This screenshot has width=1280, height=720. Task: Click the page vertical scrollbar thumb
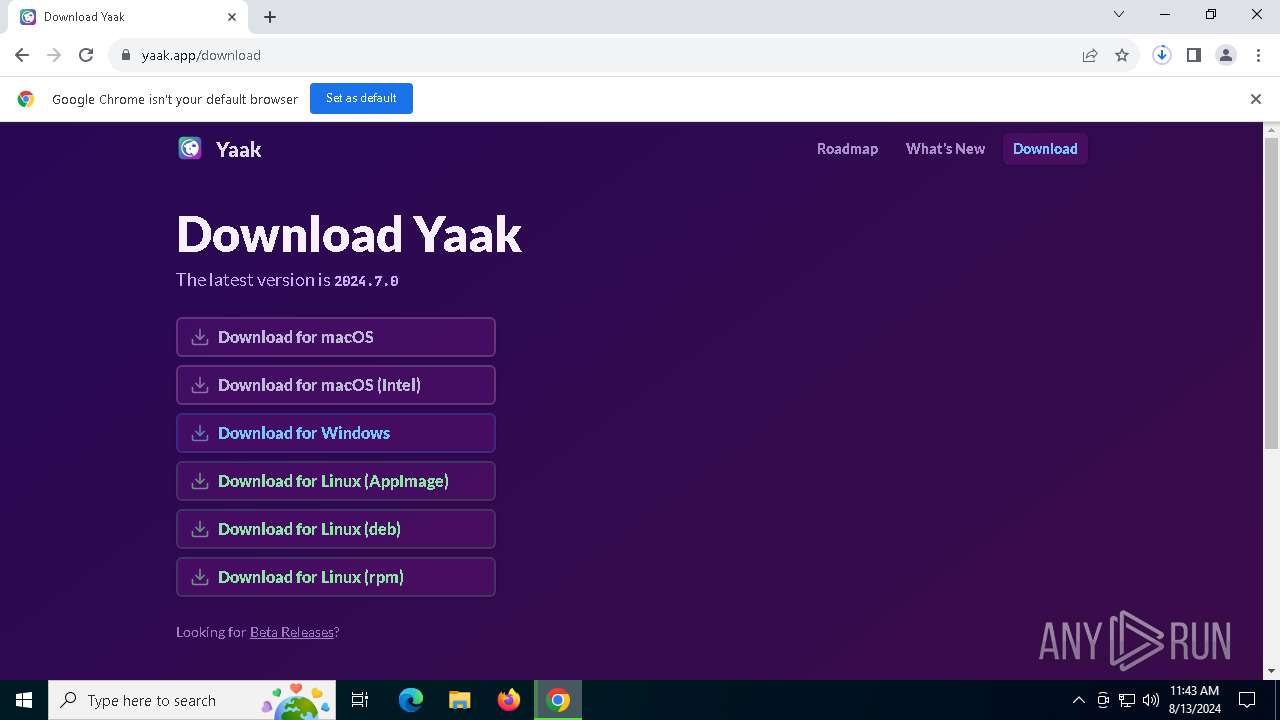(x=1272, y=292)
